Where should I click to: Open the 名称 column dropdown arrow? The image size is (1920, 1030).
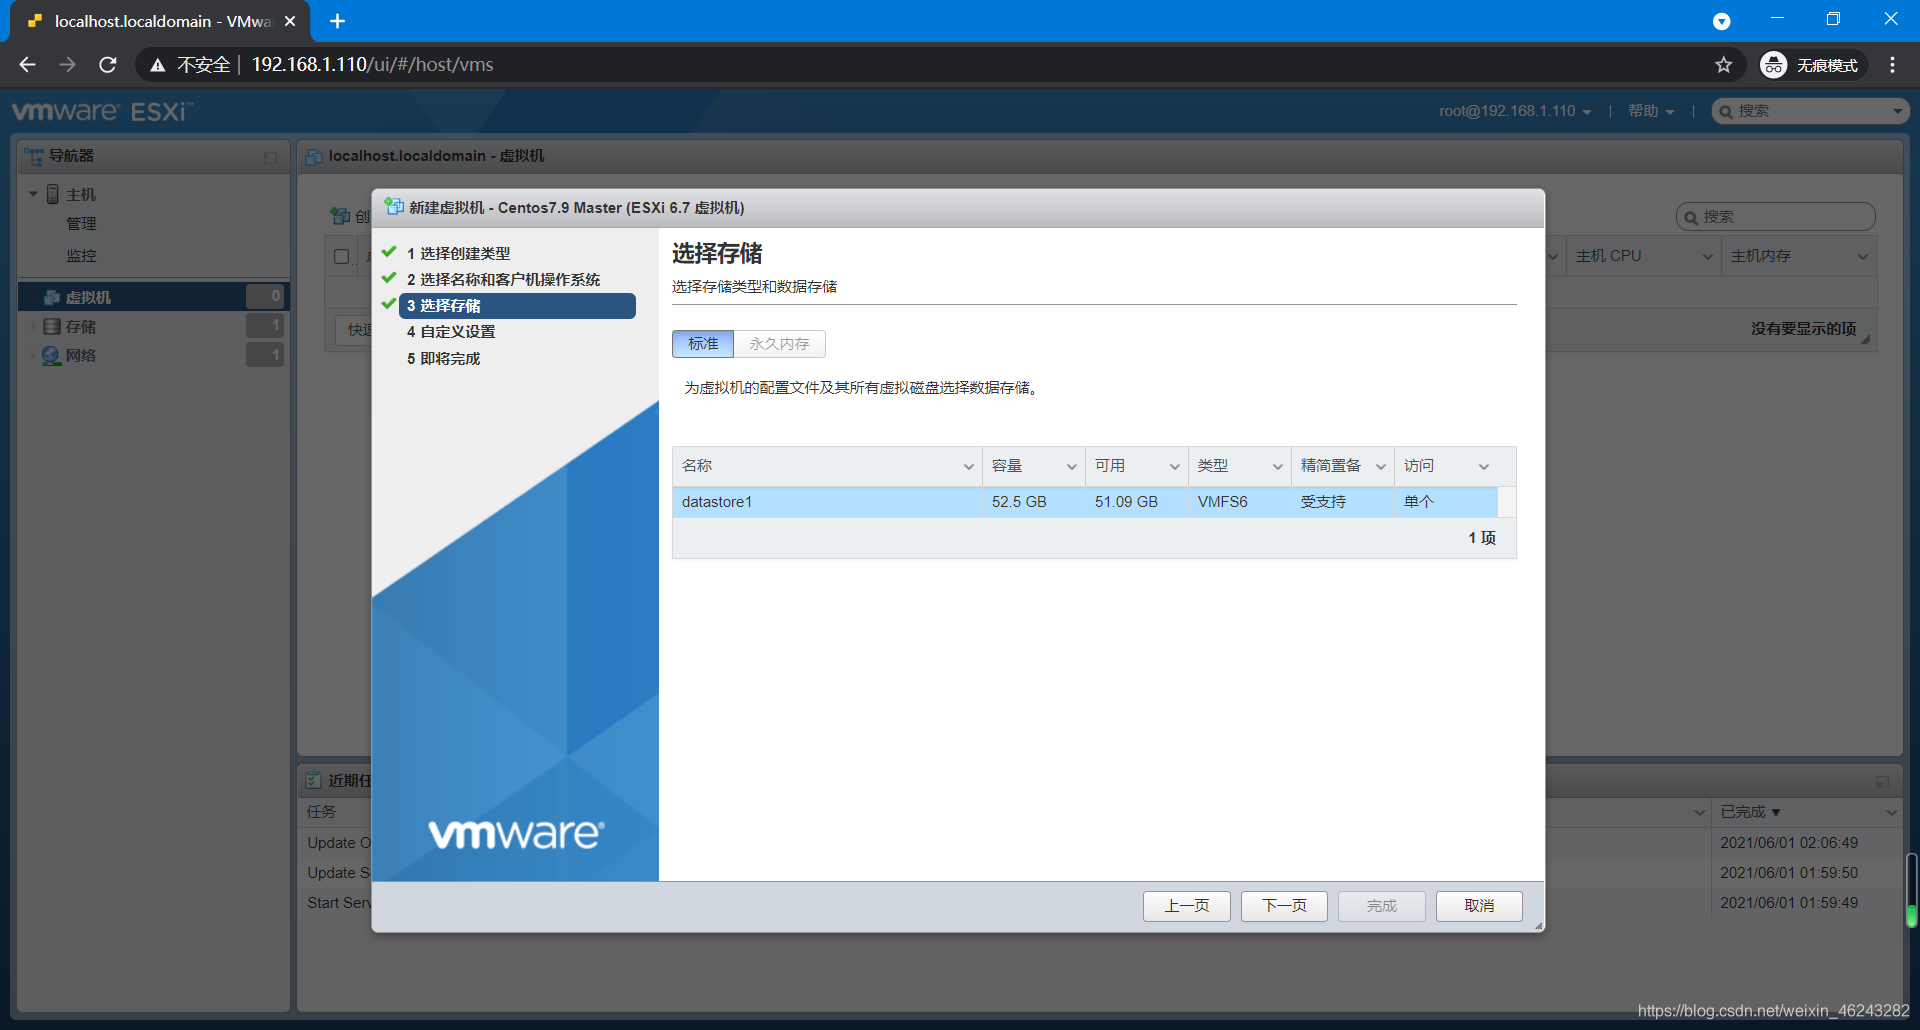tap(968, 467)
